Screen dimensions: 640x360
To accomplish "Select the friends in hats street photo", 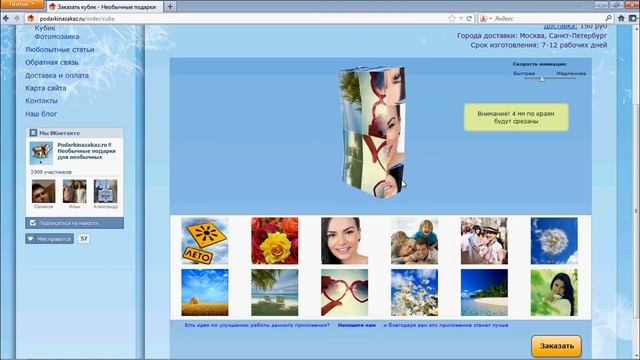I will 484,241.
